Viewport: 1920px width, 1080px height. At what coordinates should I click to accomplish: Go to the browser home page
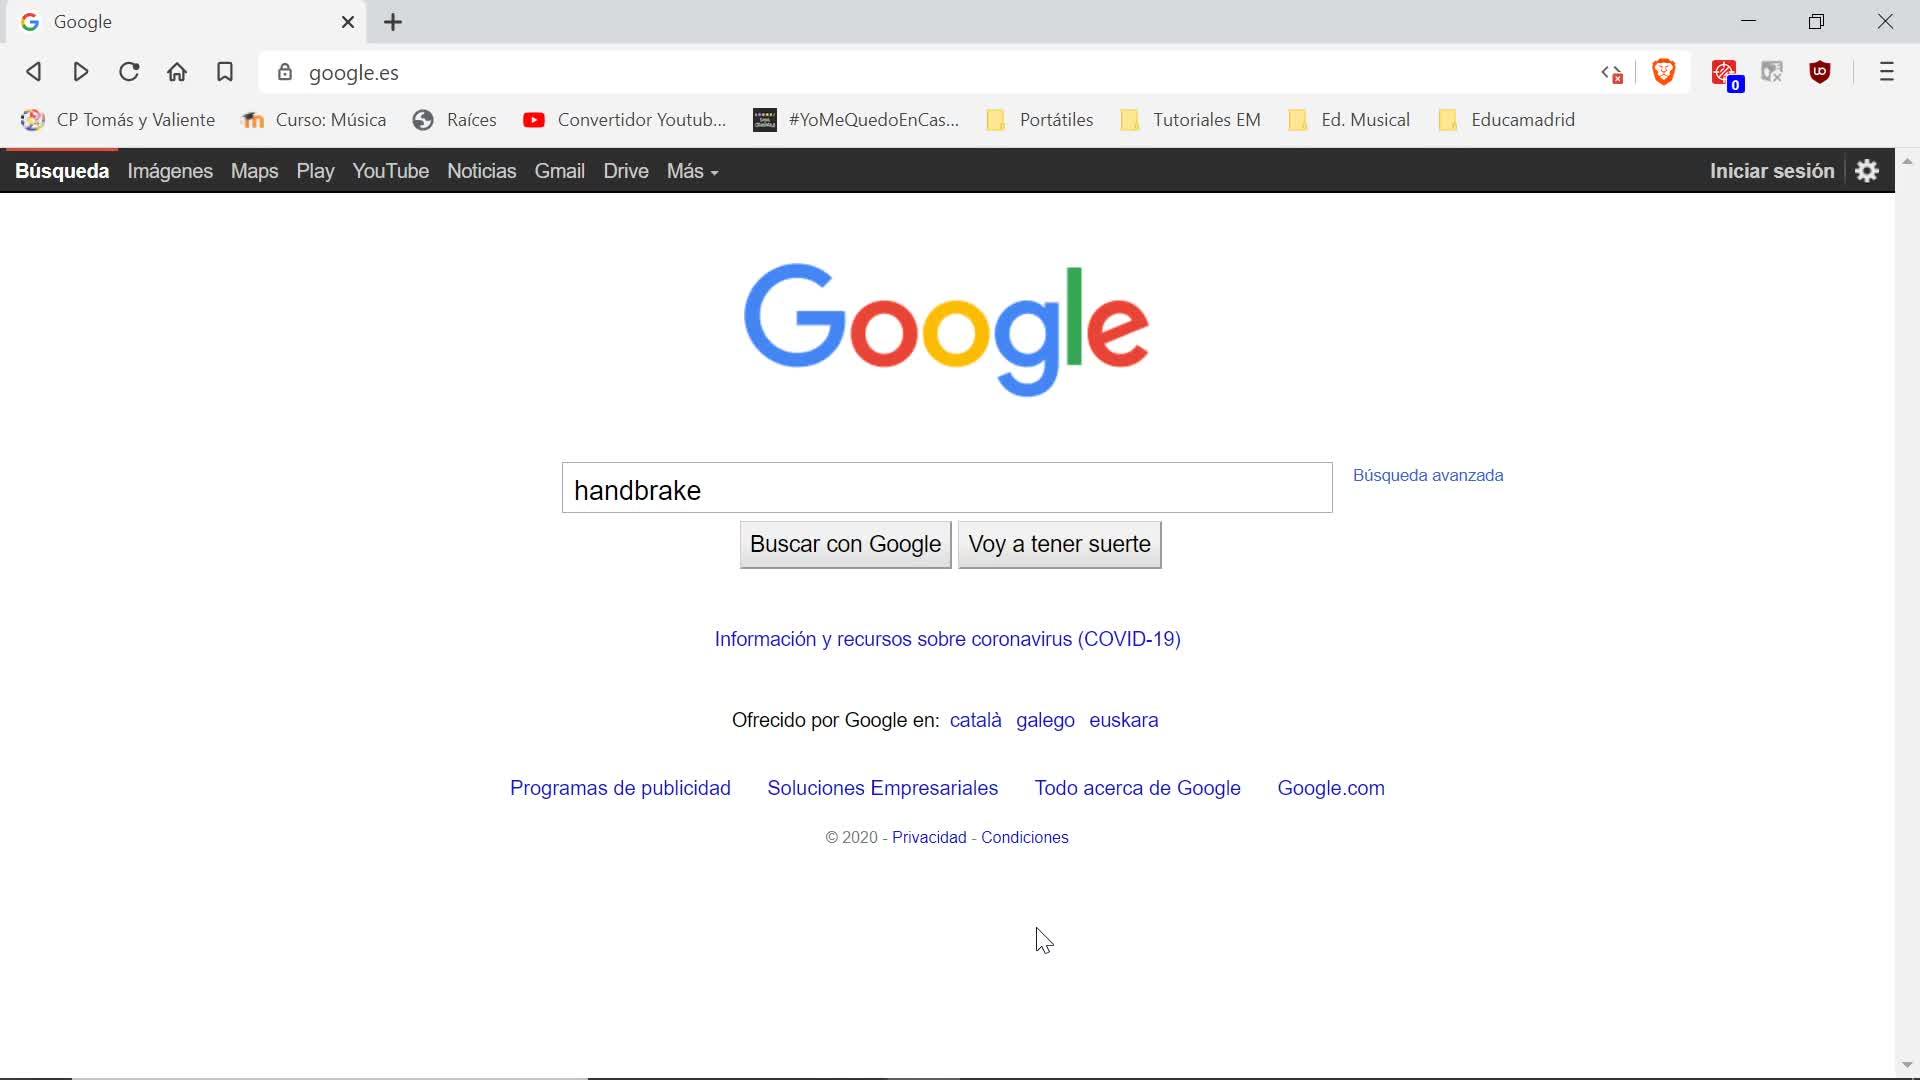(x=177, y=72)
